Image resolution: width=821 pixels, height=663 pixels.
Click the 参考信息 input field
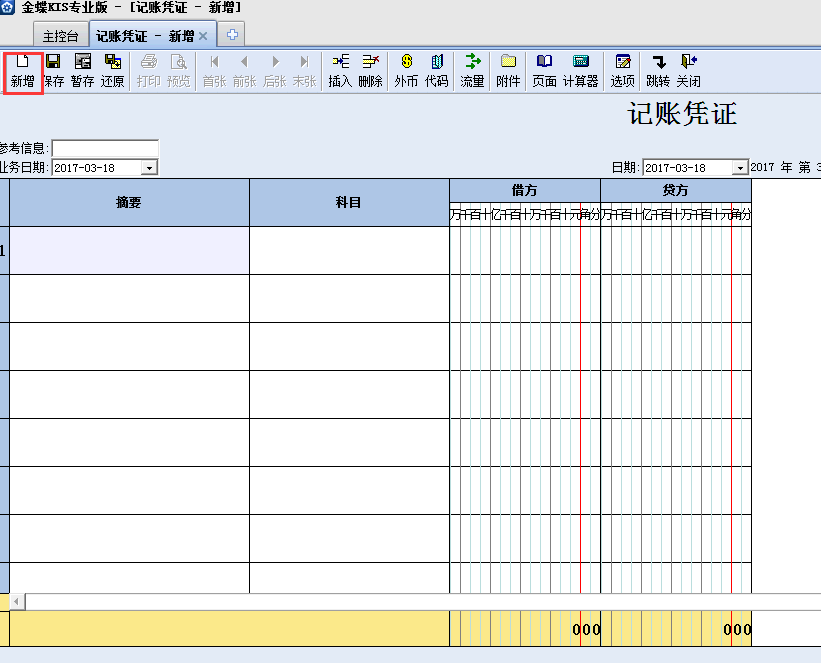coord(105,148)
